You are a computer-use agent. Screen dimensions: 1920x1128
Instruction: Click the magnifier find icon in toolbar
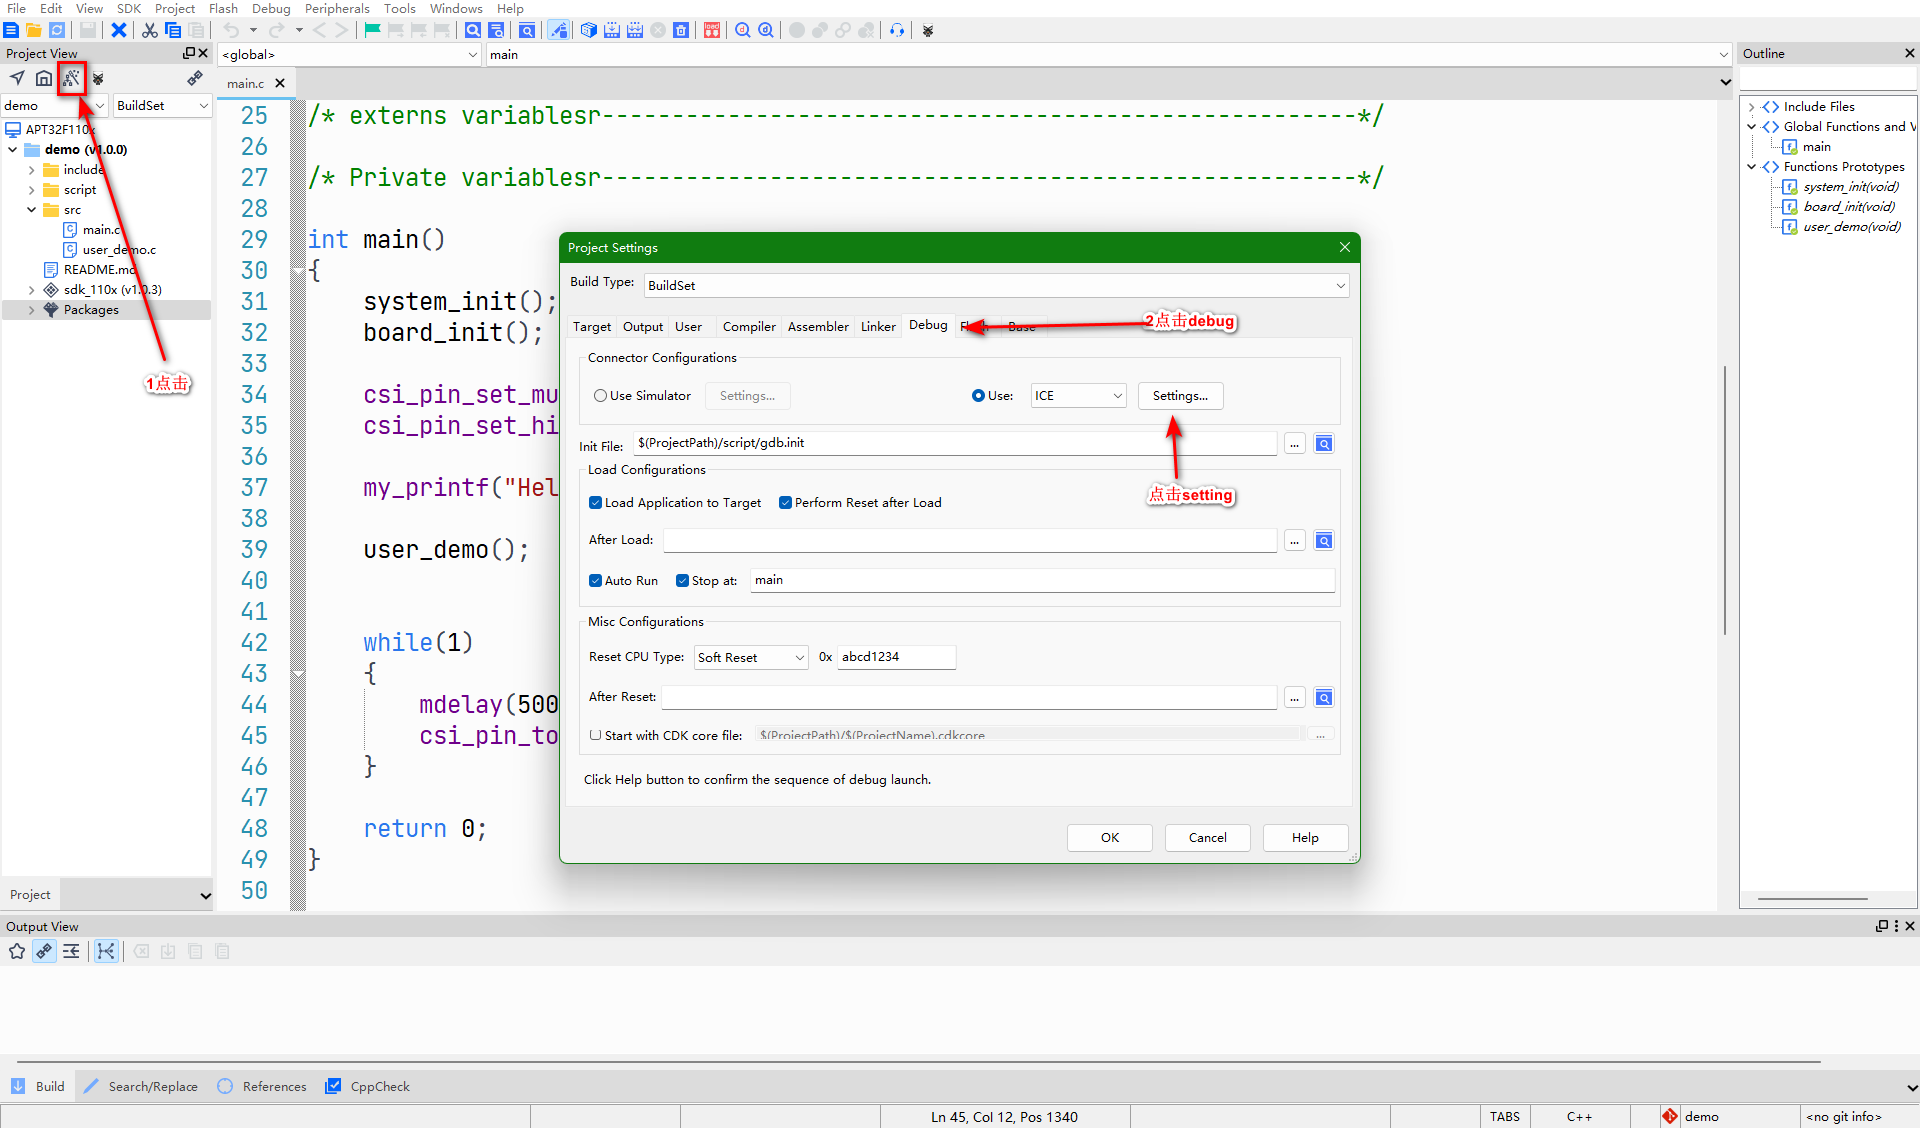(473, 30)
